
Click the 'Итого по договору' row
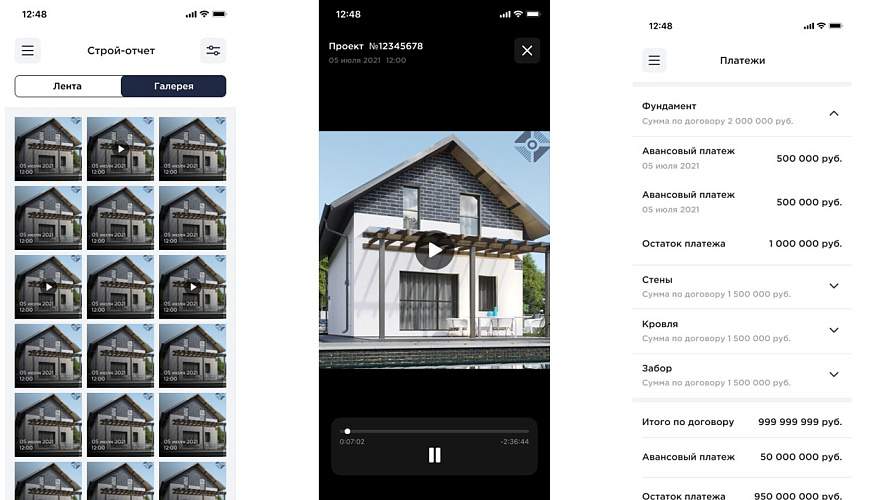742,422
